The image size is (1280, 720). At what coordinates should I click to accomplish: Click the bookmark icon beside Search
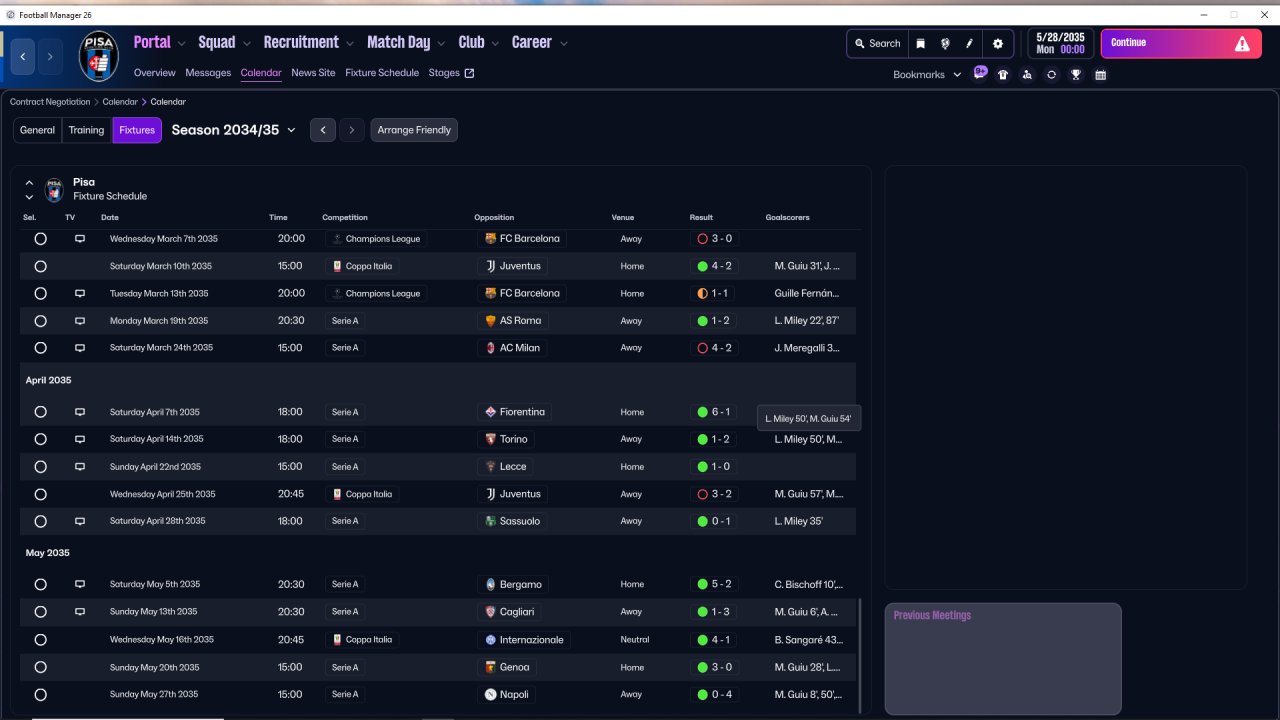coord(921,44)
